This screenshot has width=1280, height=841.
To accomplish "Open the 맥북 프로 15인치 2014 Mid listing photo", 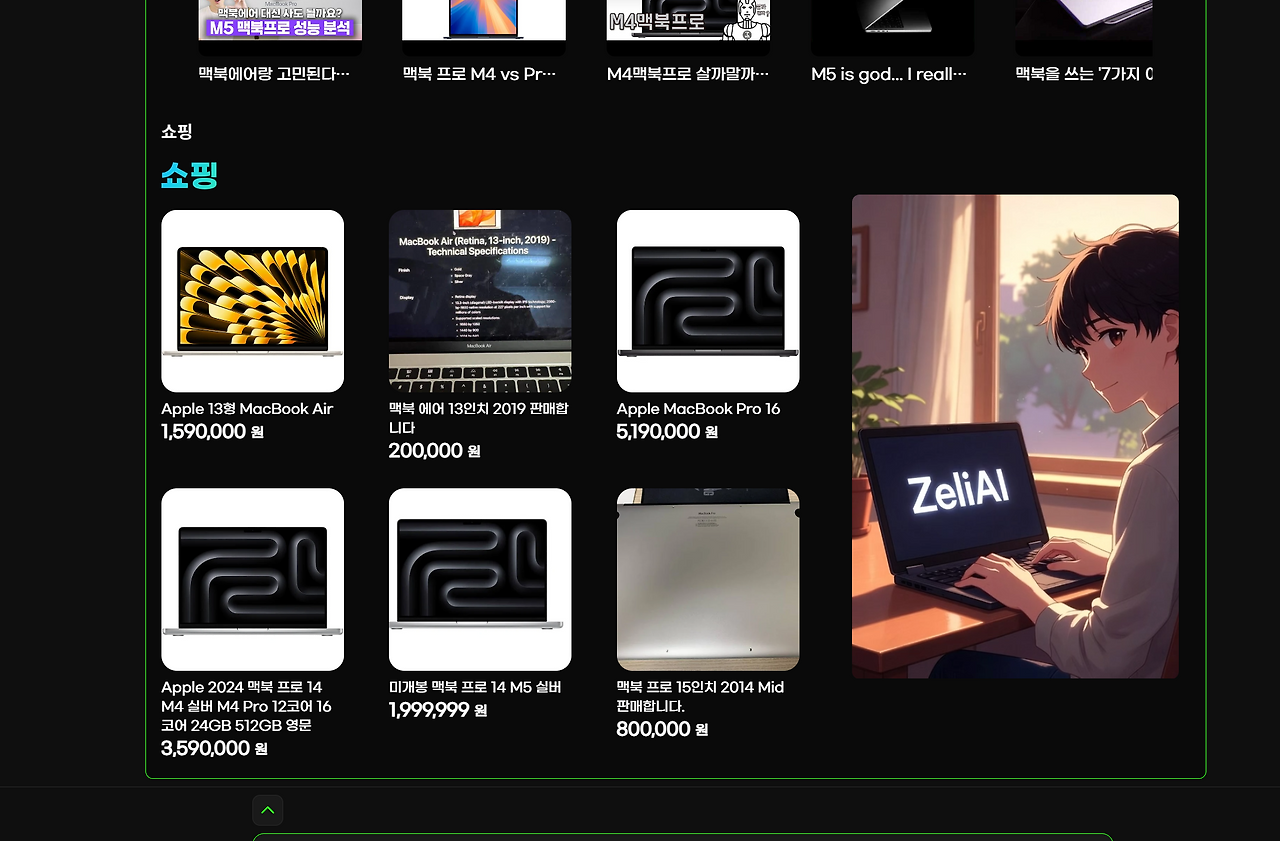I will coord(708,580).
